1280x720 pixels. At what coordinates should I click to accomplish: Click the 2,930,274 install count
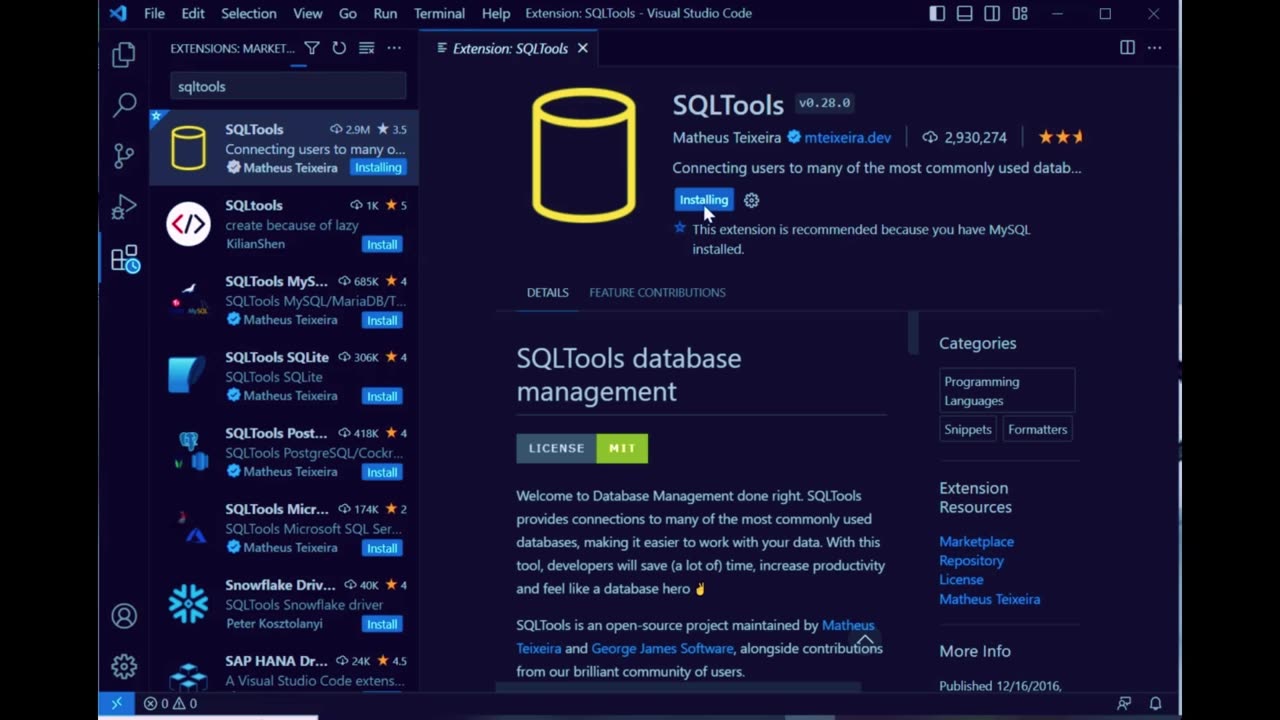click(x=964, y=137)
